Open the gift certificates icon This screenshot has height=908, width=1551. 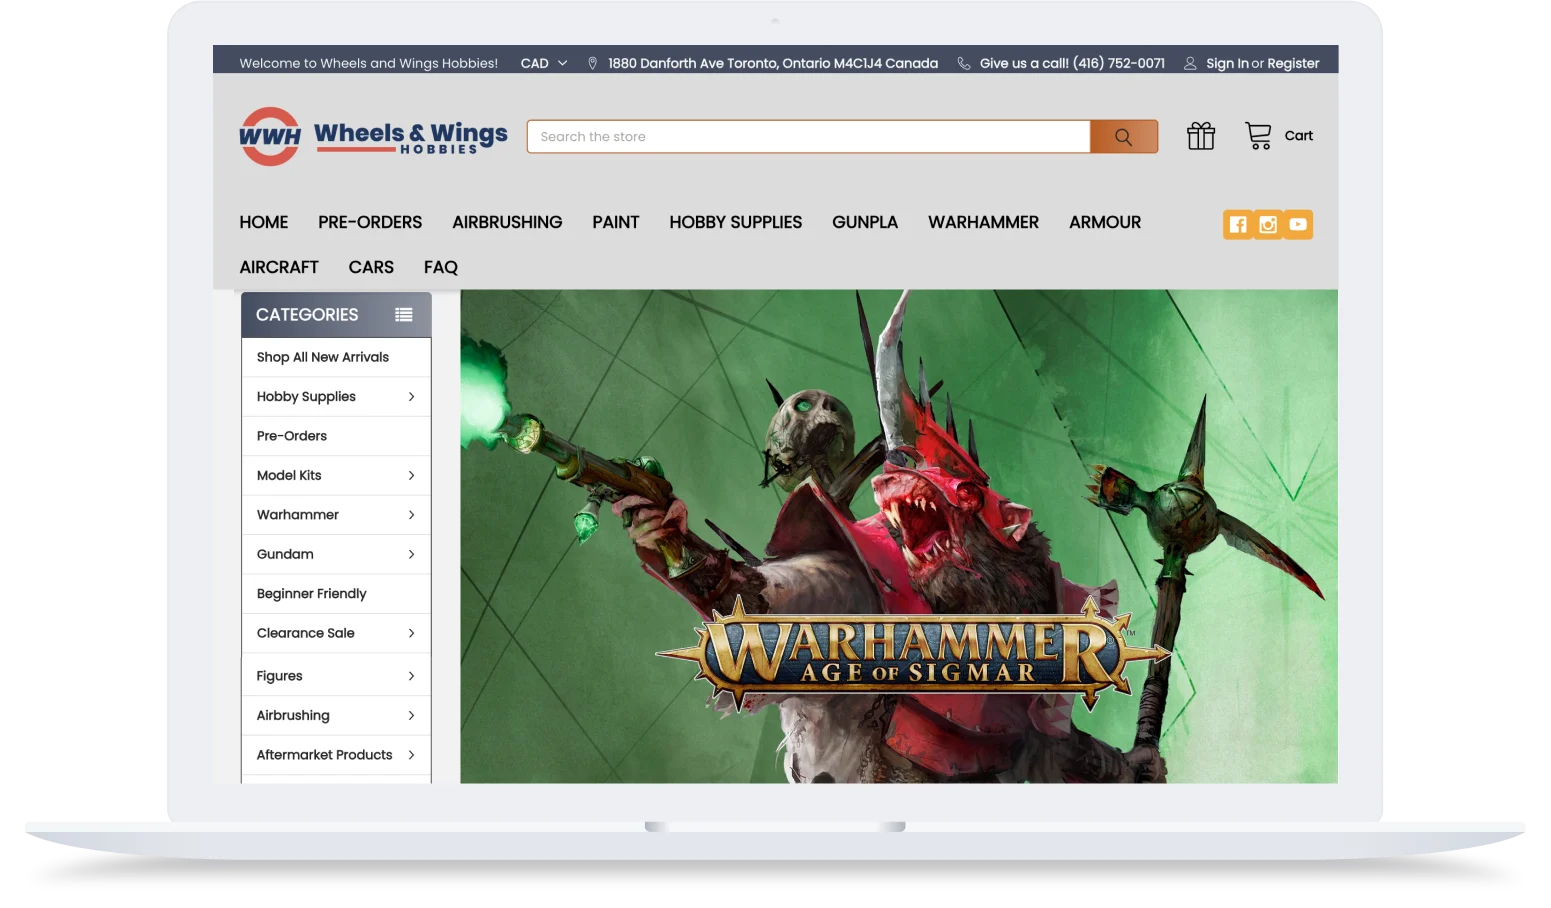(1201, 136)
